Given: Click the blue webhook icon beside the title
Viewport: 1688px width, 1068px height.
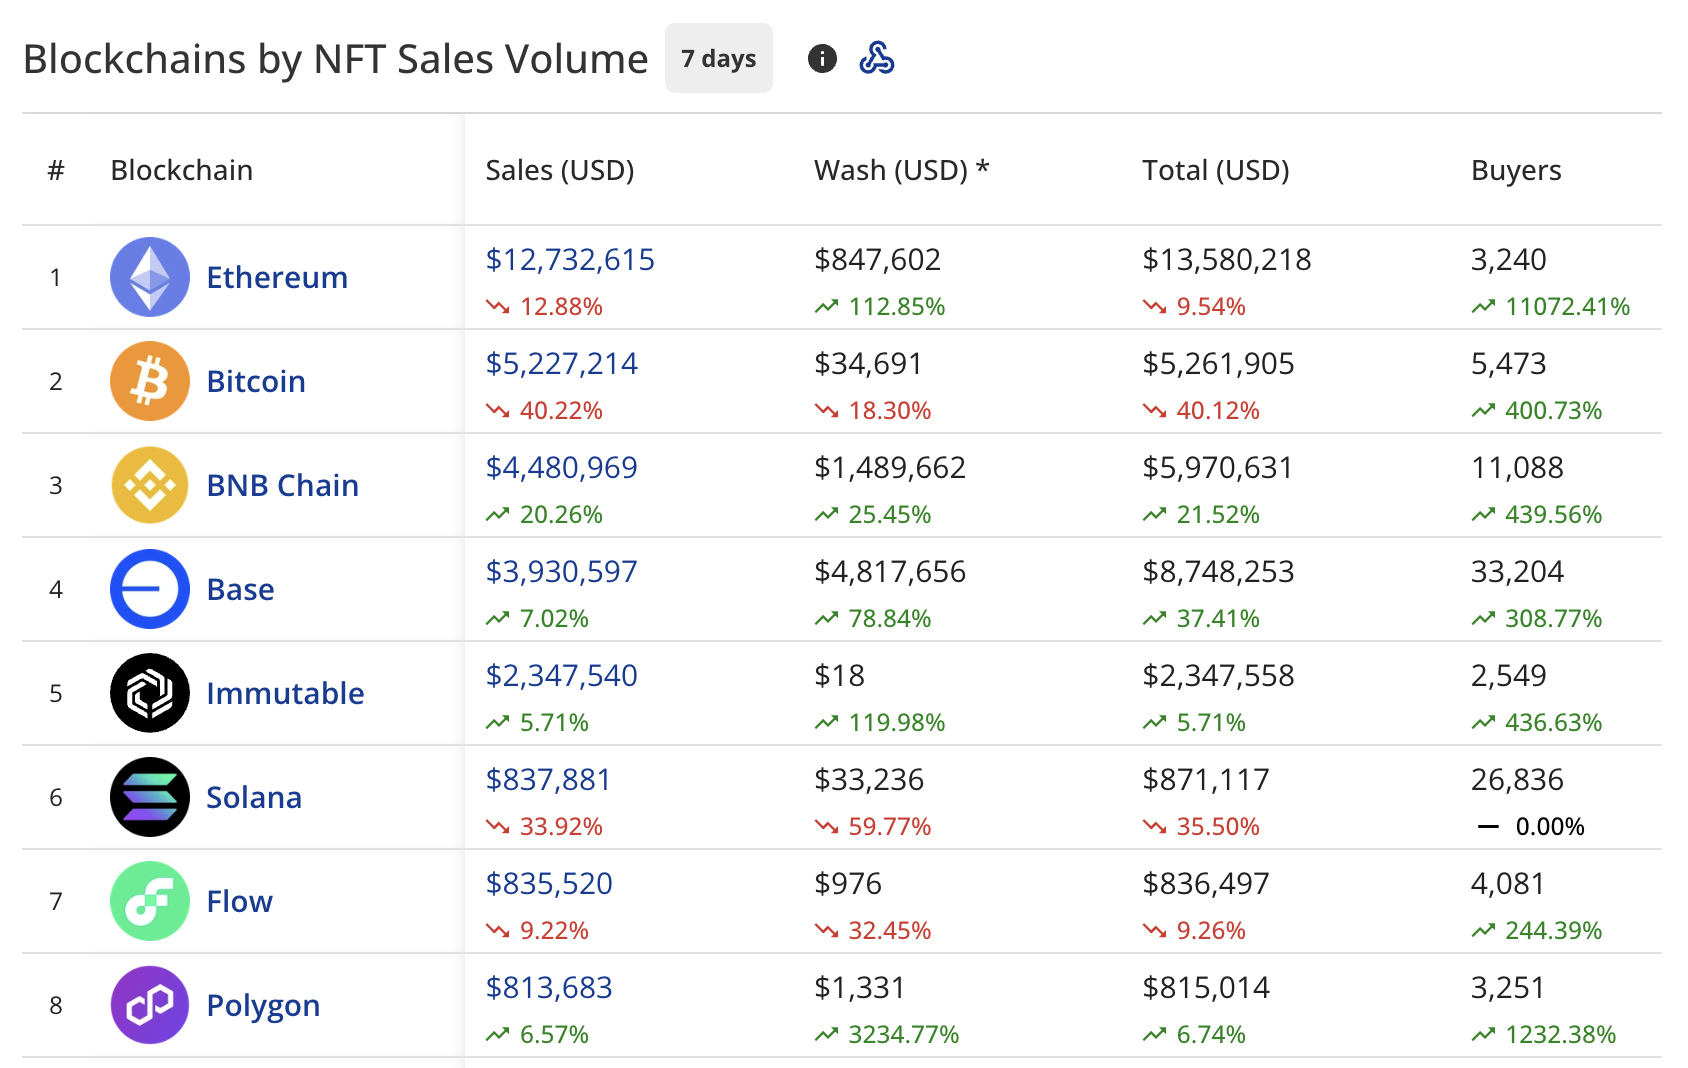Looking at the screenshot, I should tap(877, 59).
